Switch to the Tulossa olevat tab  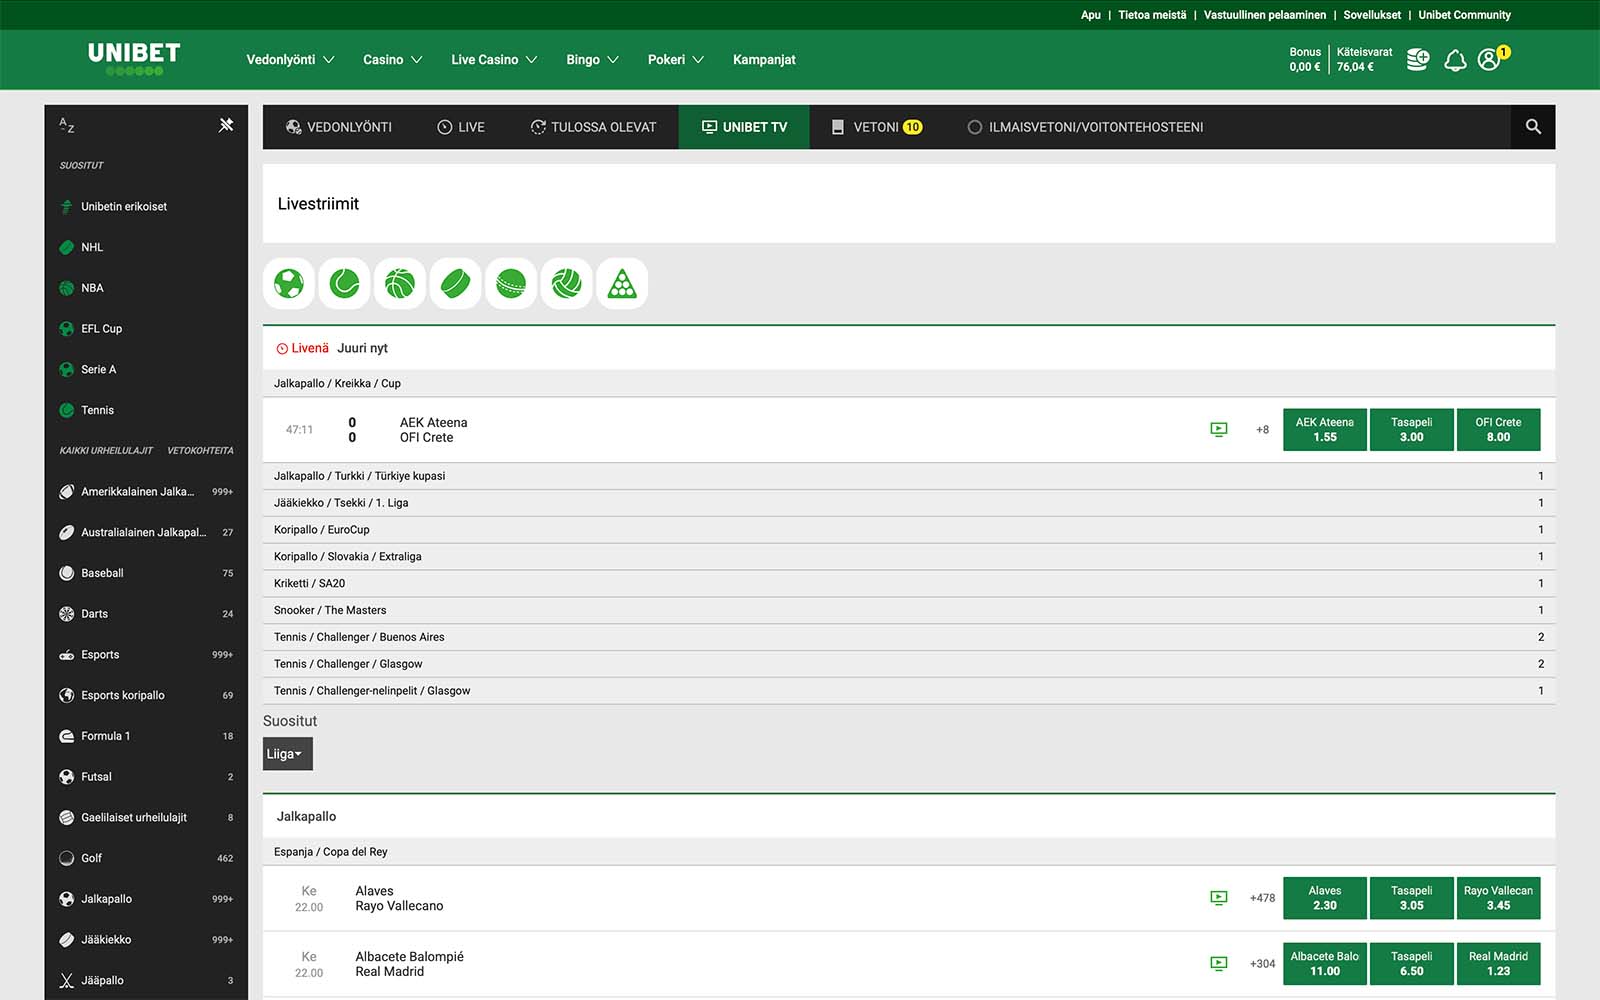593,127
